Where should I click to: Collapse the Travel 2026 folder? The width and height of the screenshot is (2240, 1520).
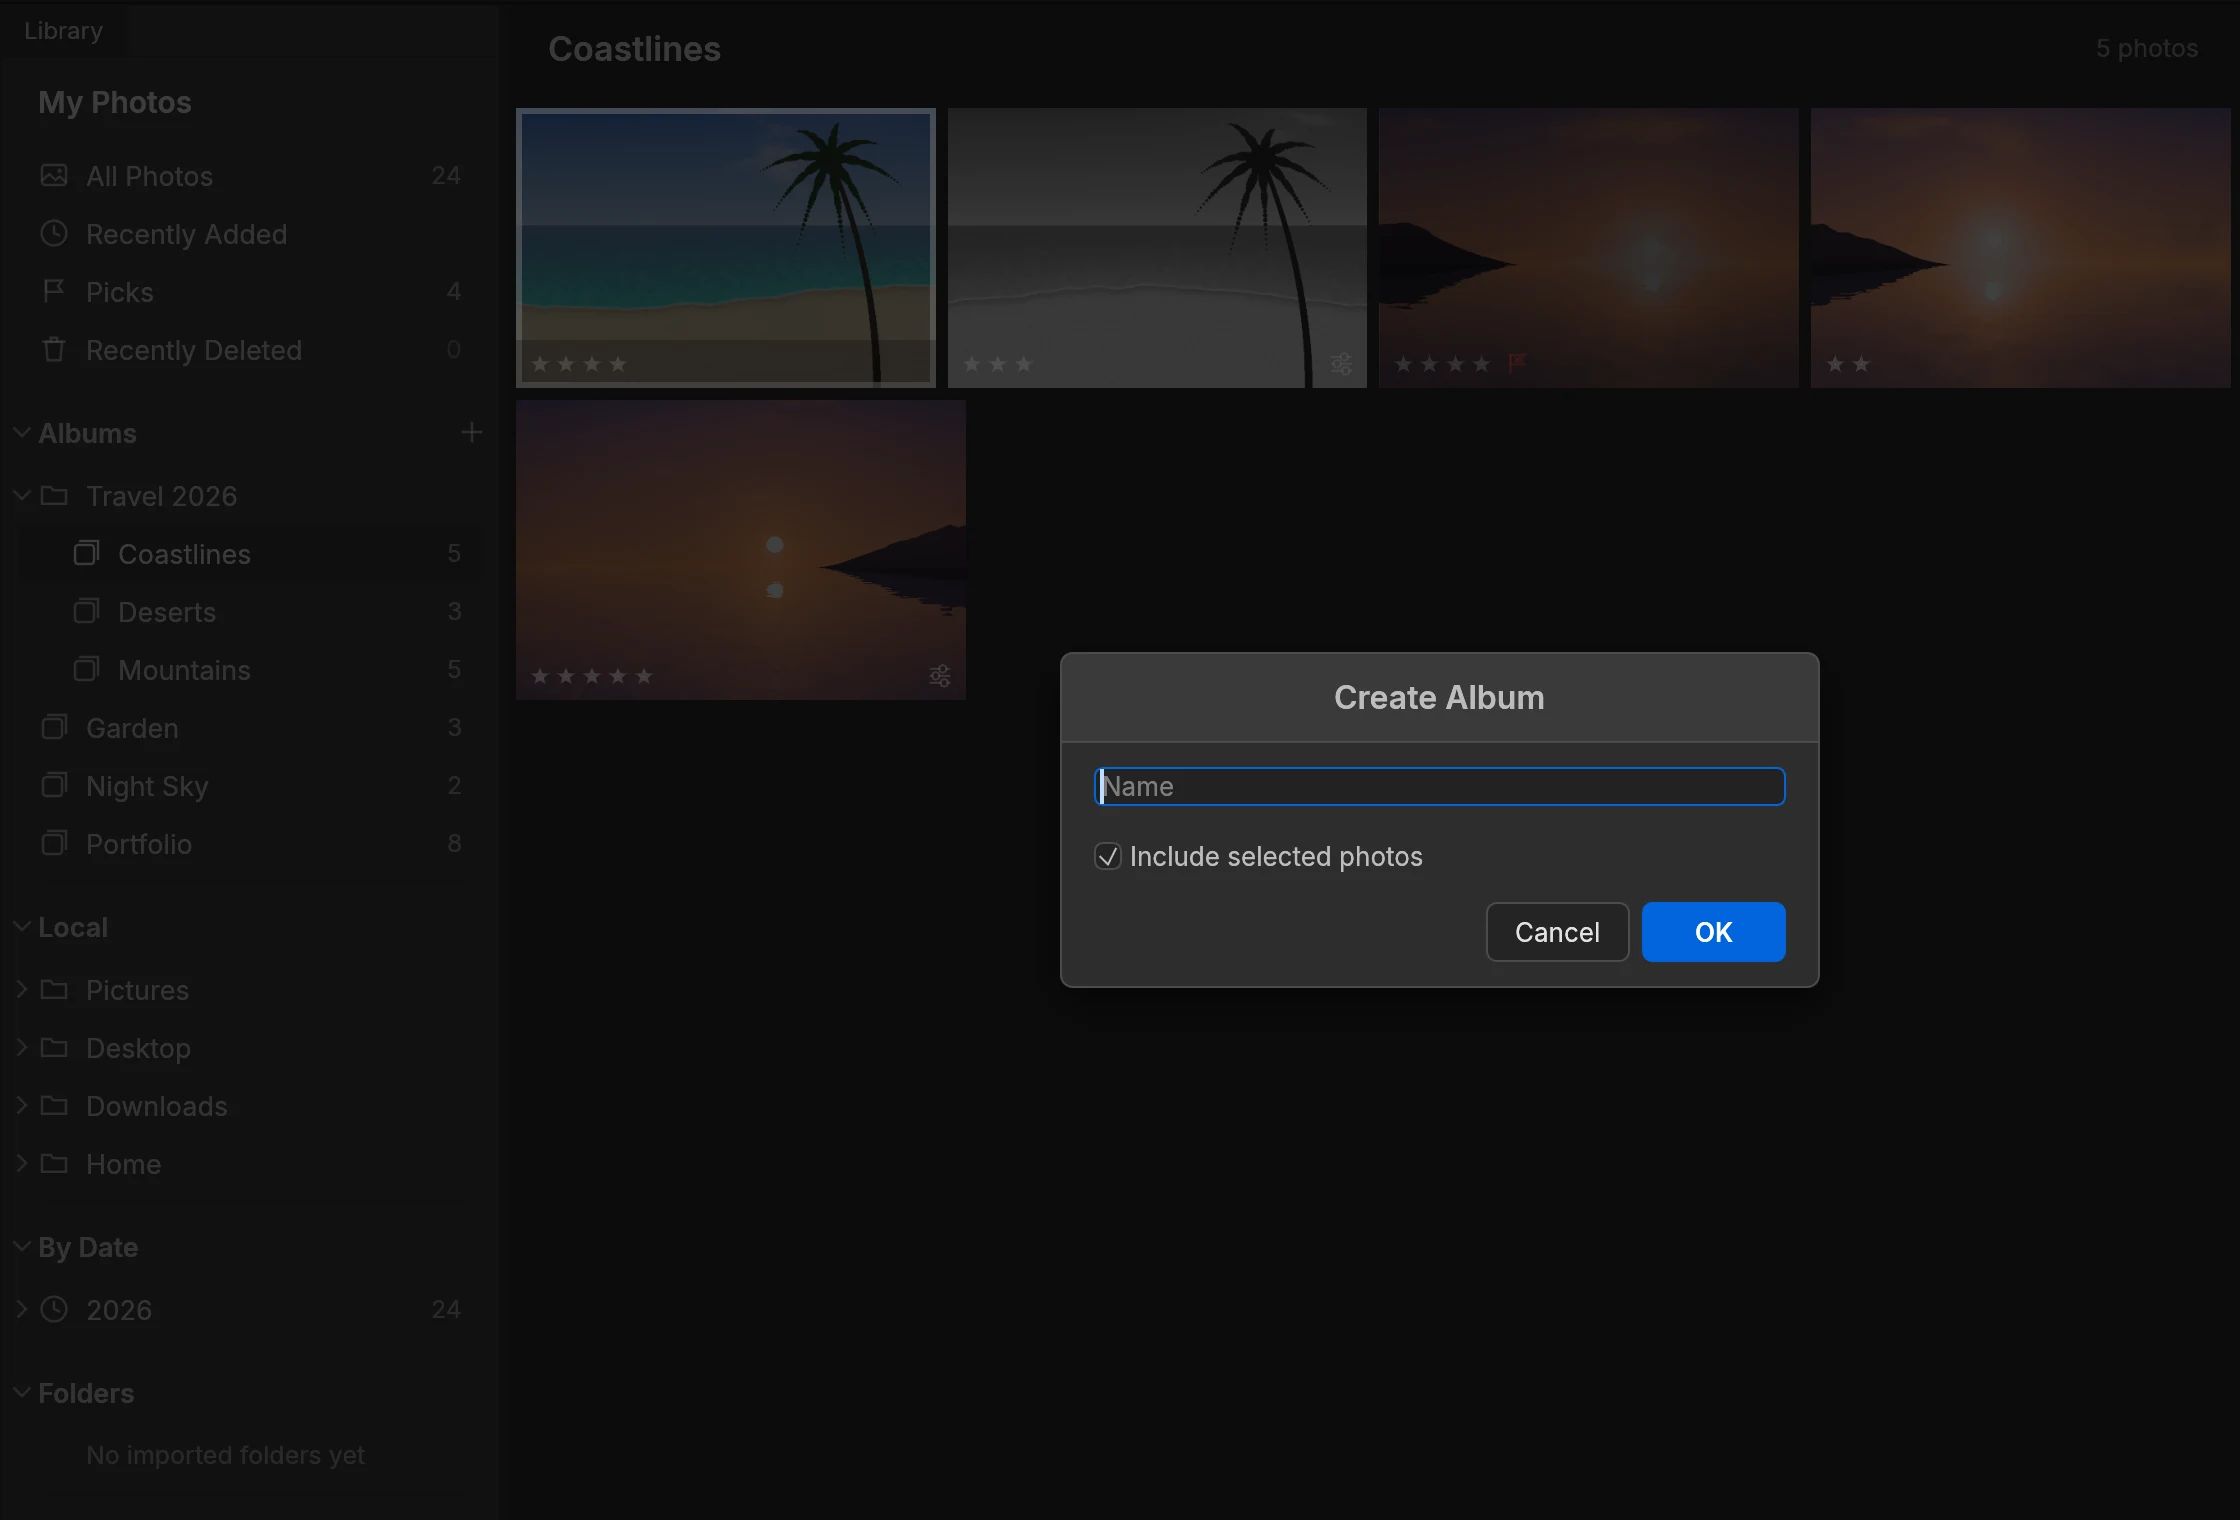(21, 496)
